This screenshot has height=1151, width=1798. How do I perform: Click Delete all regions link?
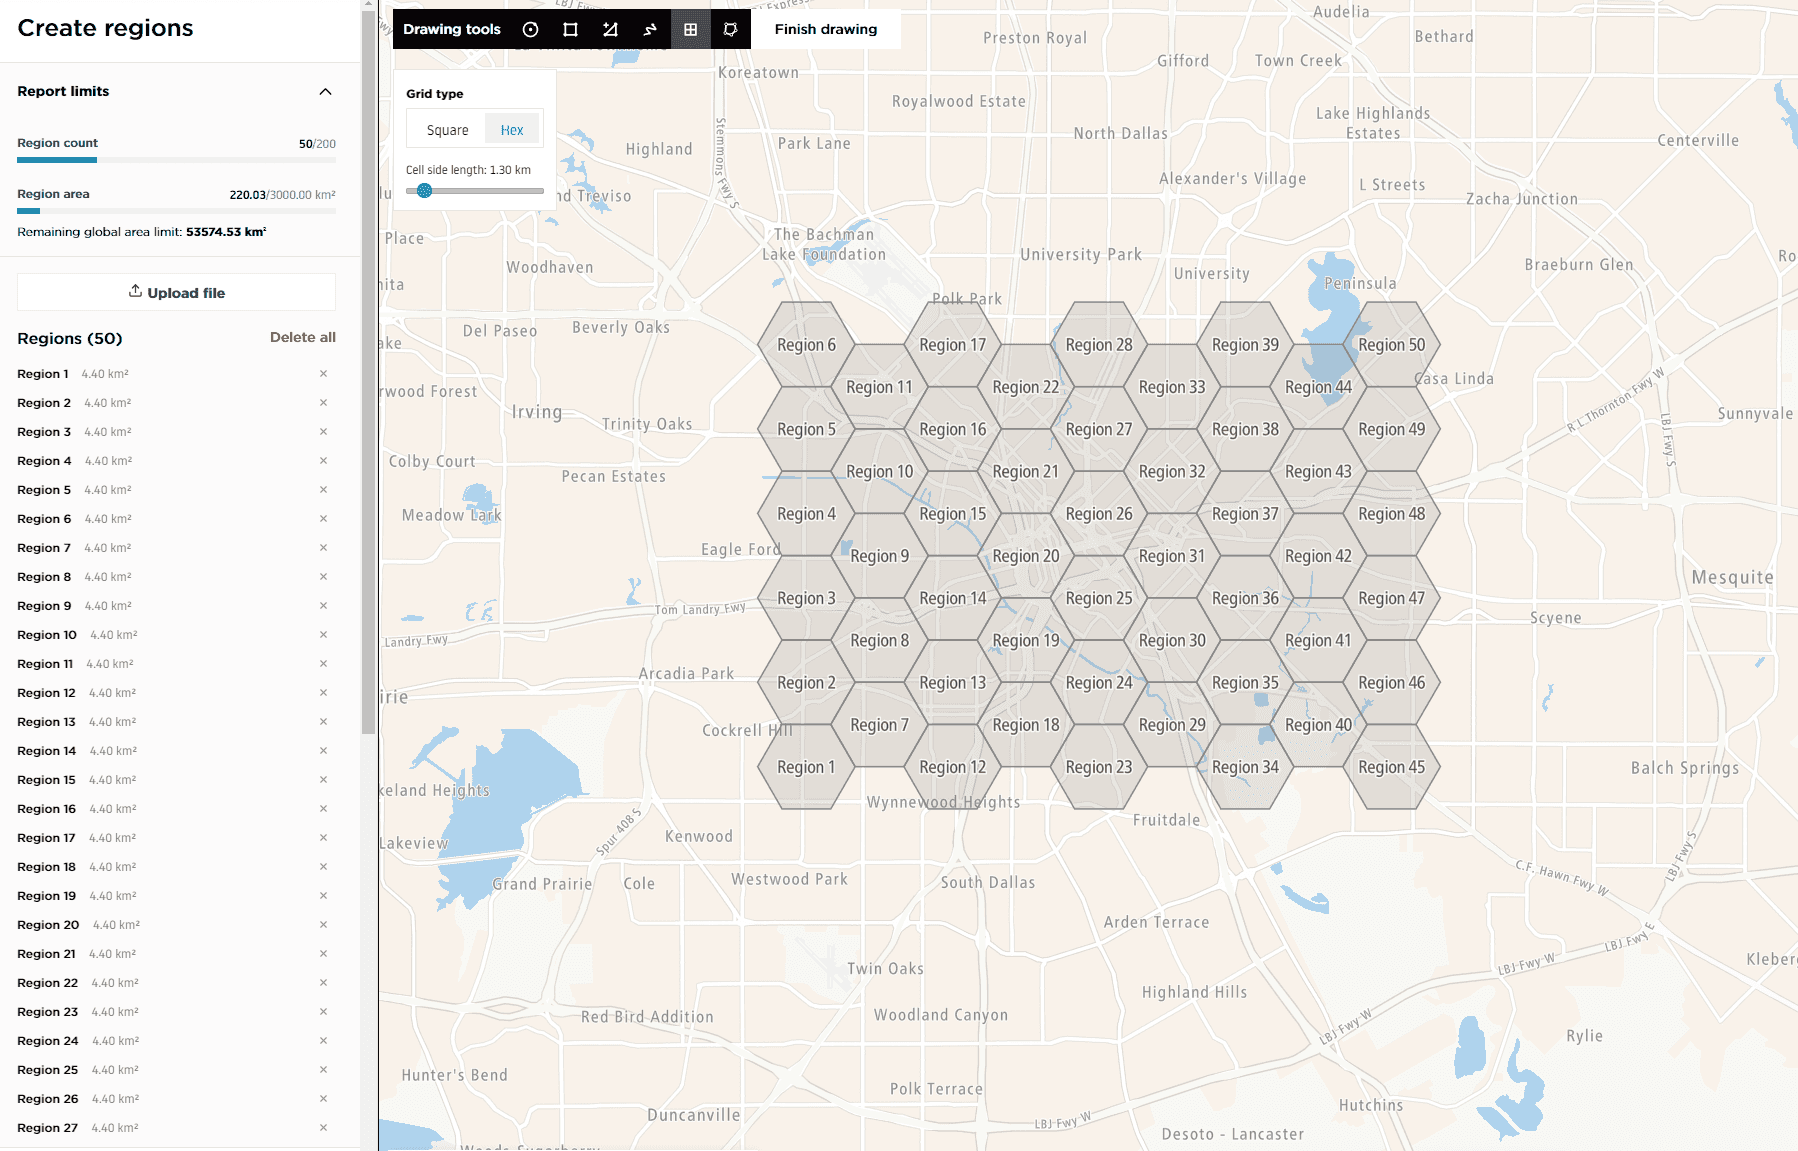pyautogui.click(x=302, y=338)
